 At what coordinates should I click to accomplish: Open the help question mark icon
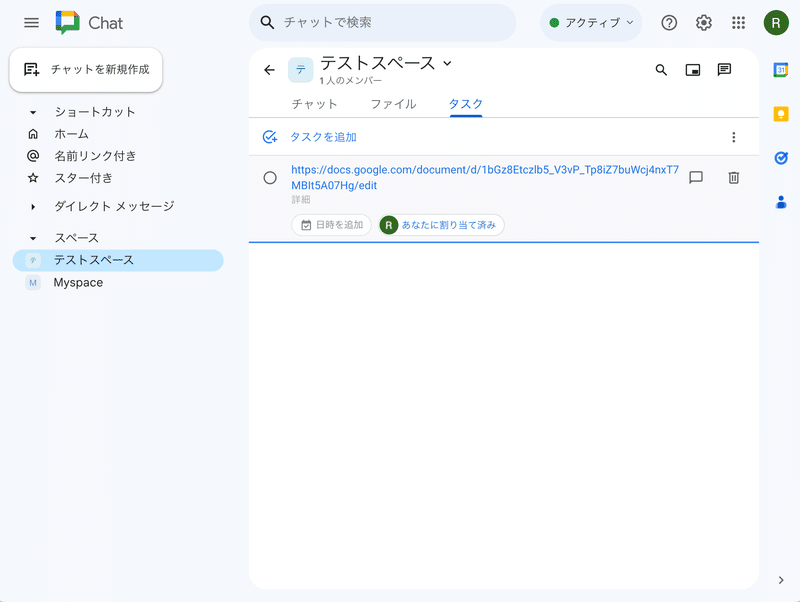pyautogui.click(x=669, y=22)
